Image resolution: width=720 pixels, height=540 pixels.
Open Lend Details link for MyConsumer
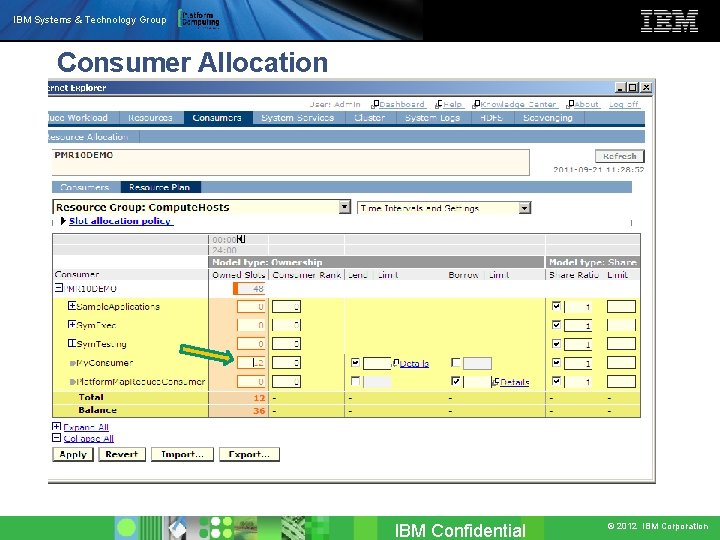coord(414,364)
